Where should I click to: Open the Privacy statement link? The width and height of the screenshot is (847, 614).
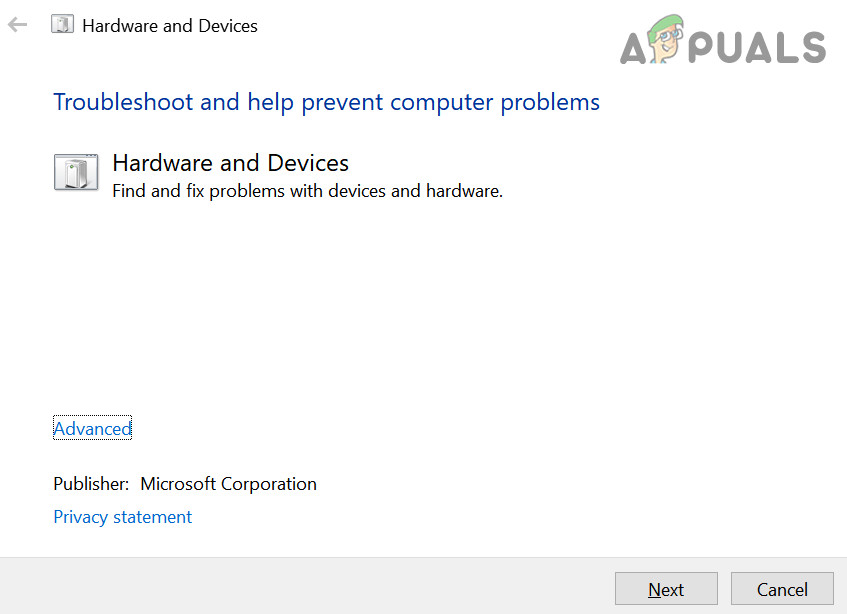(x=122, y=517)
